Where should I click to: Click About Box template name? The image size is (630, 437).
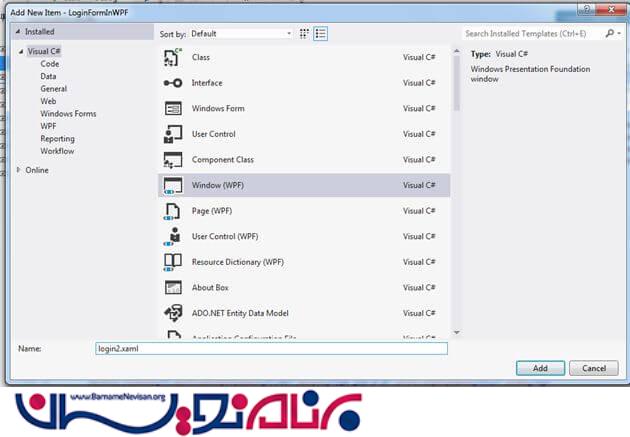click(x=210, y=288)
